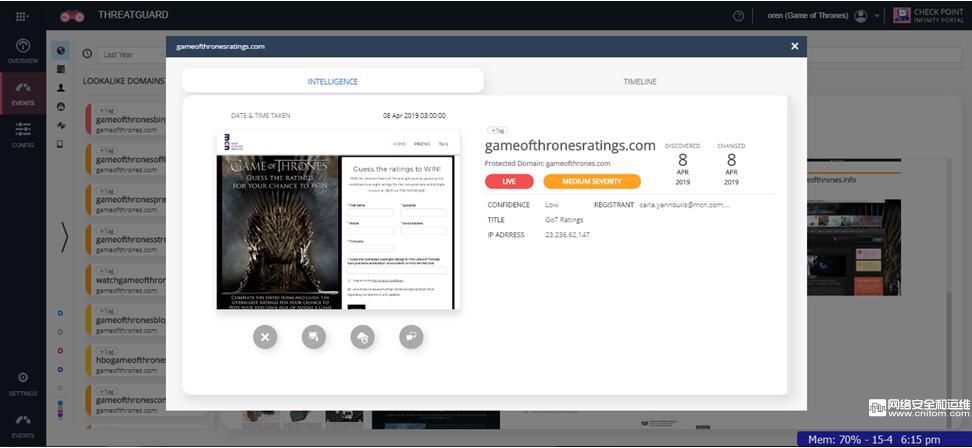
Task: Click the round X dismiss icon below screenshot
Action: click(x=265, y=337)
